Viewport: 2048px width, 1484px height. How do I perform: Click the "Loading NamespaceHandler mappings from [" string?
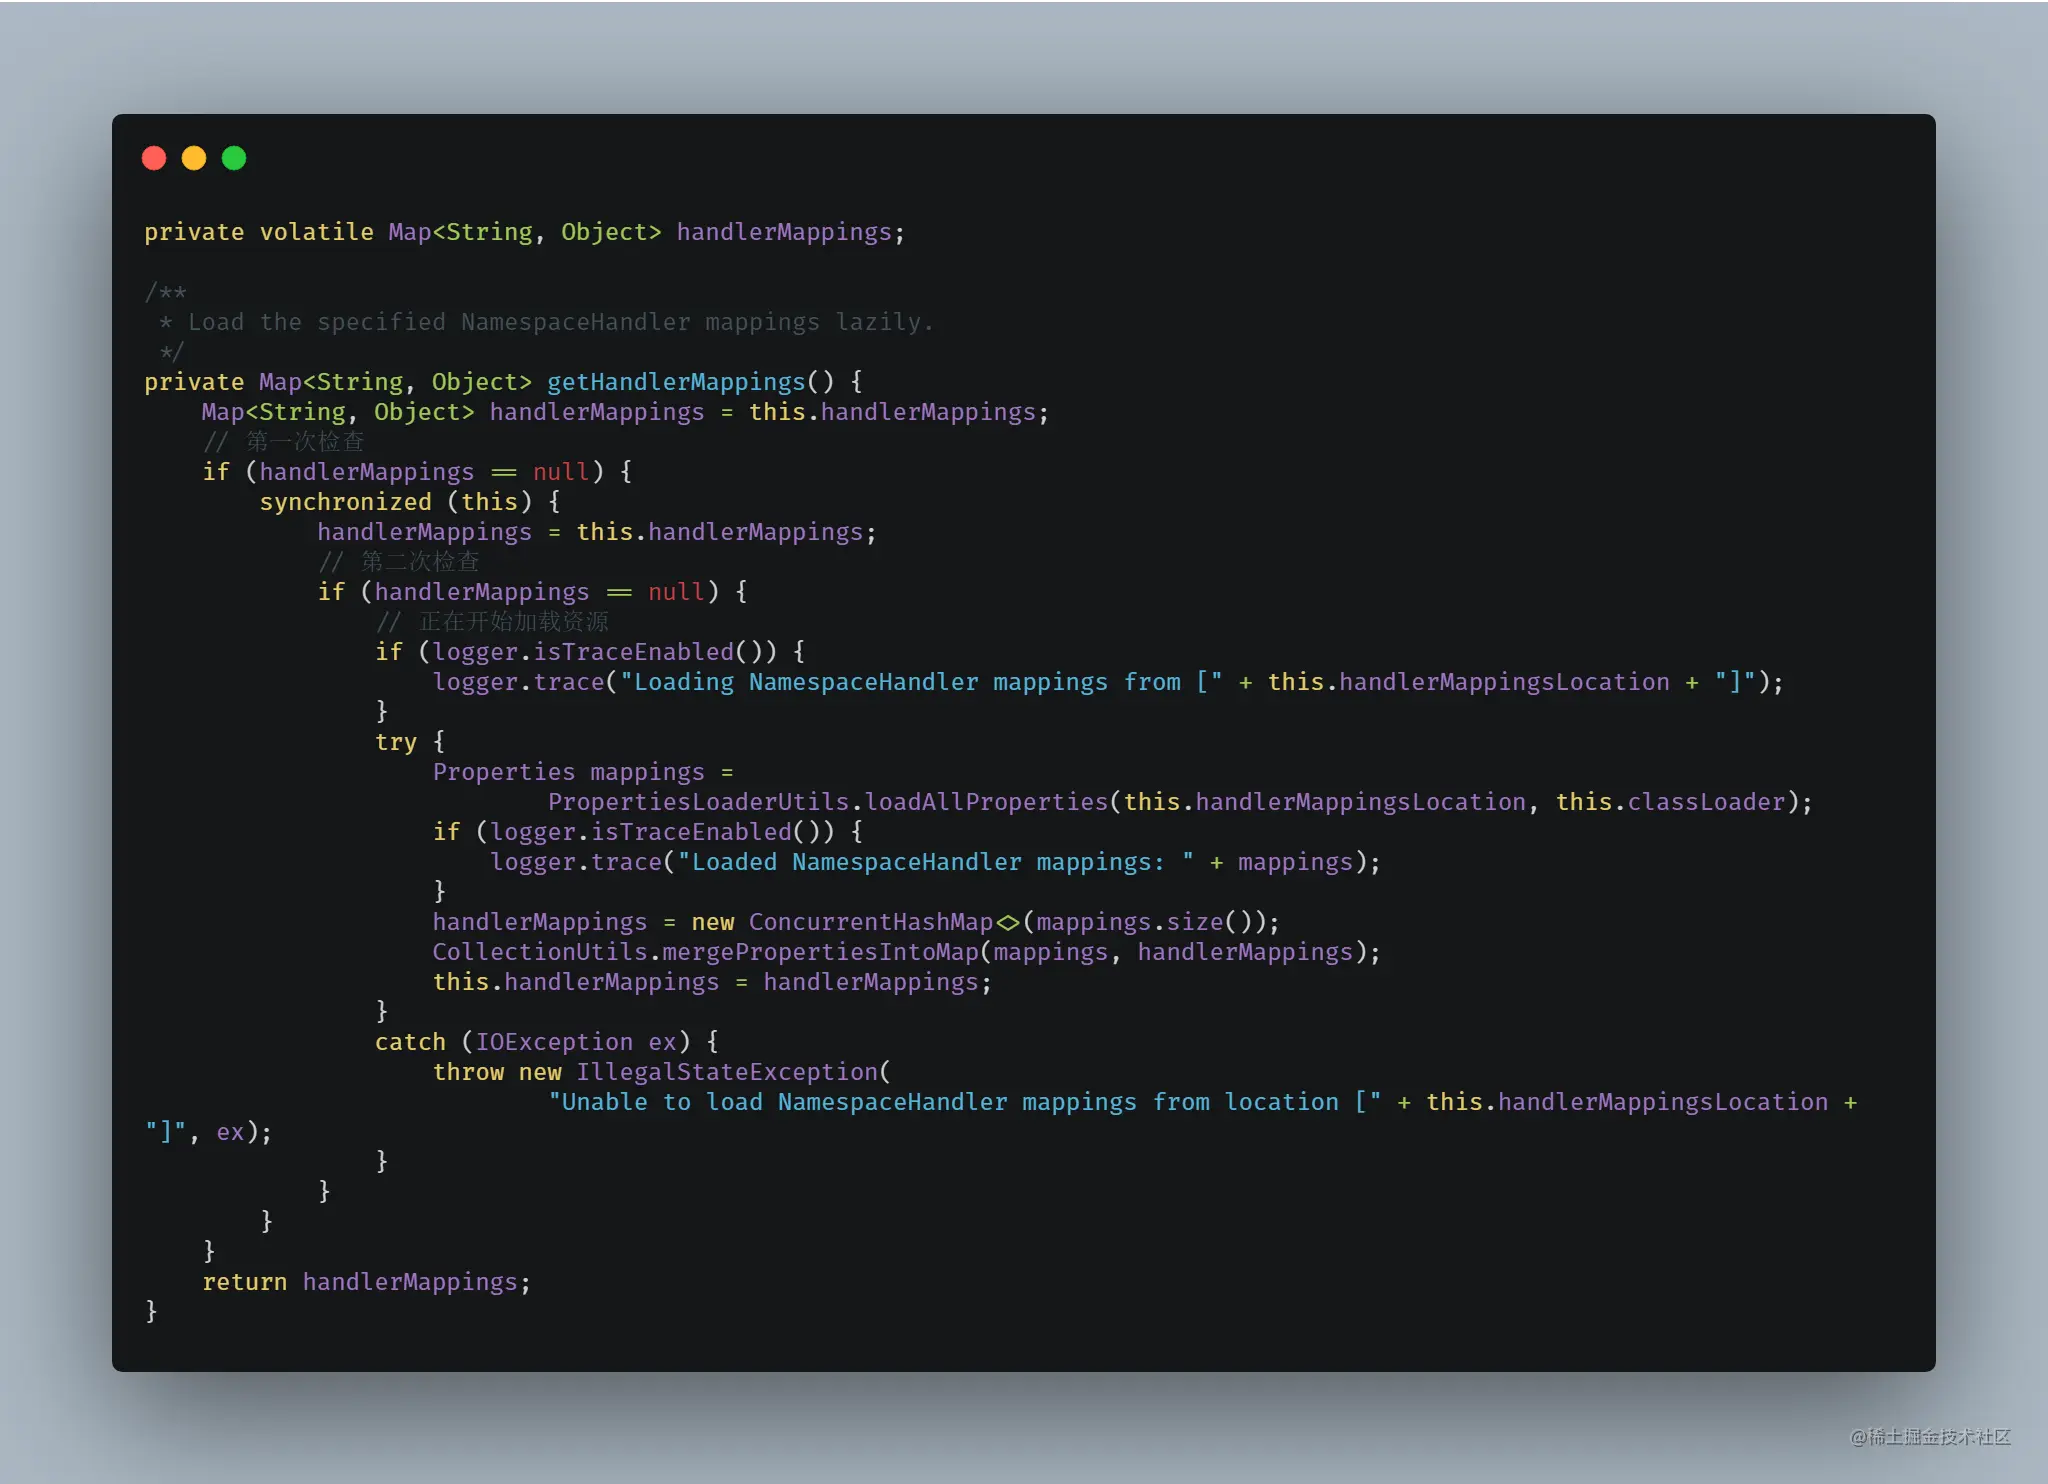921,682
